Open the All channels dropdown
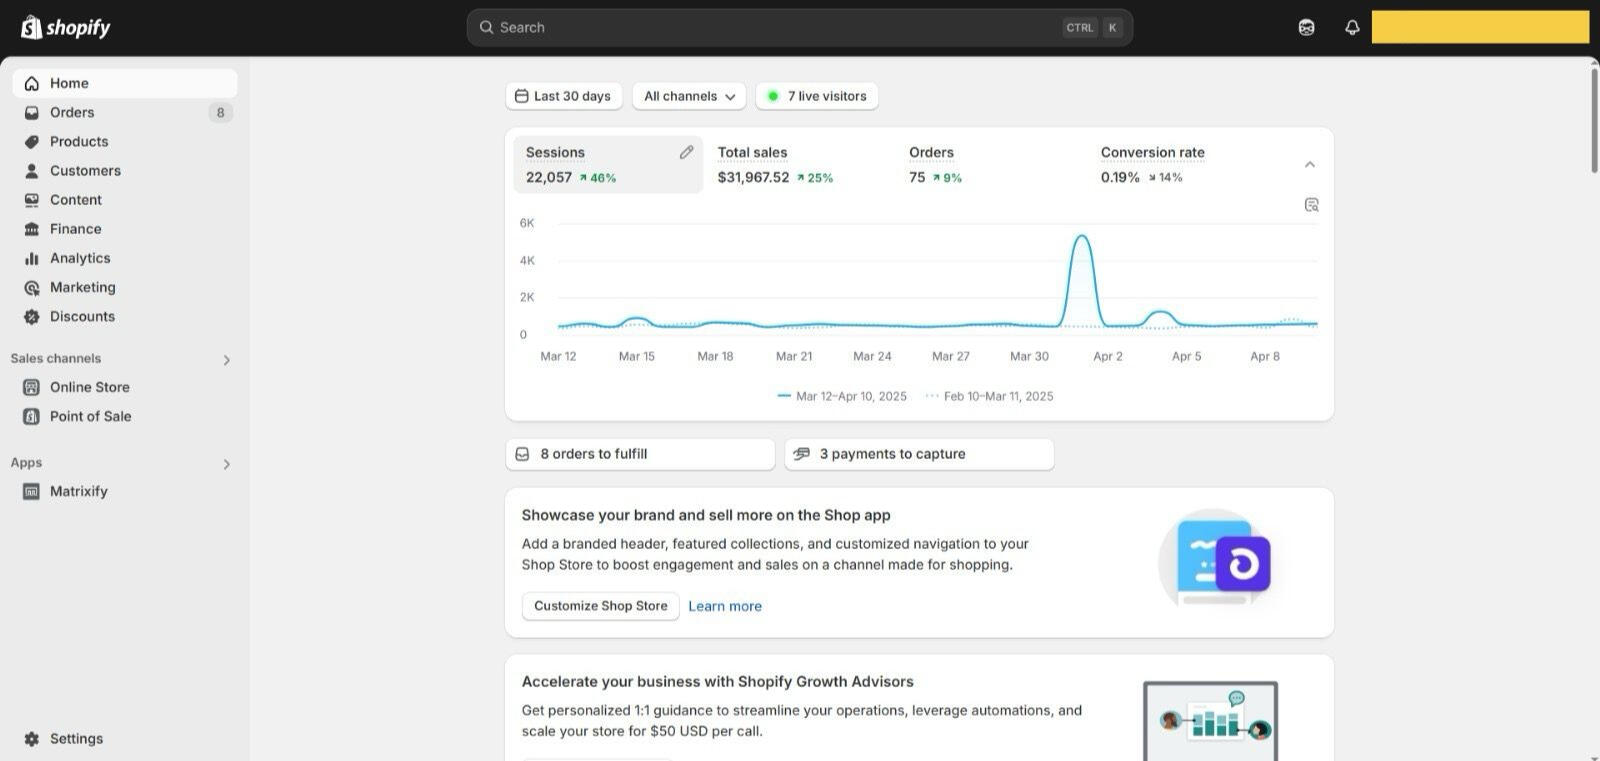Screen dimensions: 1600x761 (x=689, y=96)
